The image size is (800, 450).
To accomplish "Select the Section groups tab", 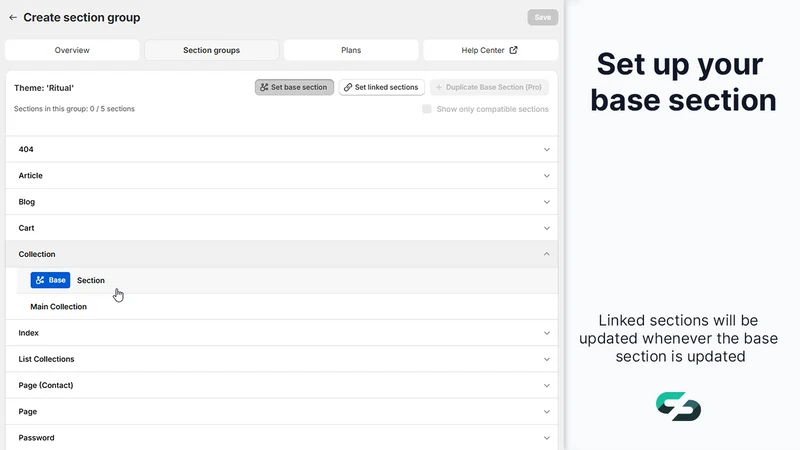I will (x=211, y=50).
